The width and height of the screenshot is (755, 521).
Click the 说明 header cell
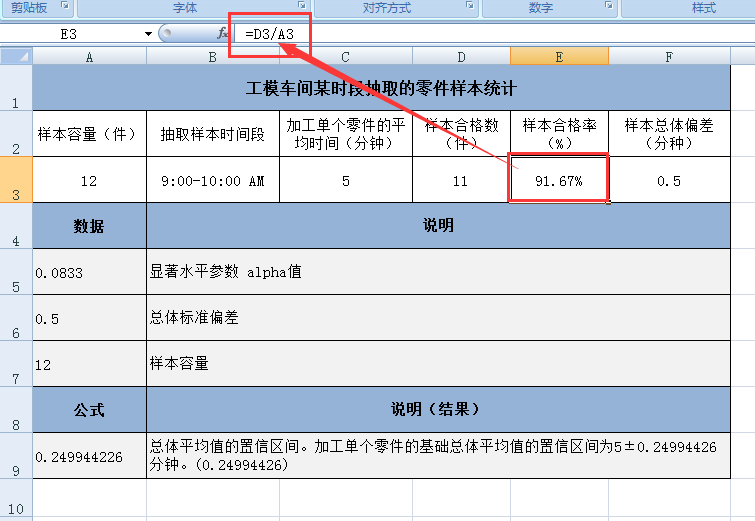pyautogui.click(x=438, y=225)
